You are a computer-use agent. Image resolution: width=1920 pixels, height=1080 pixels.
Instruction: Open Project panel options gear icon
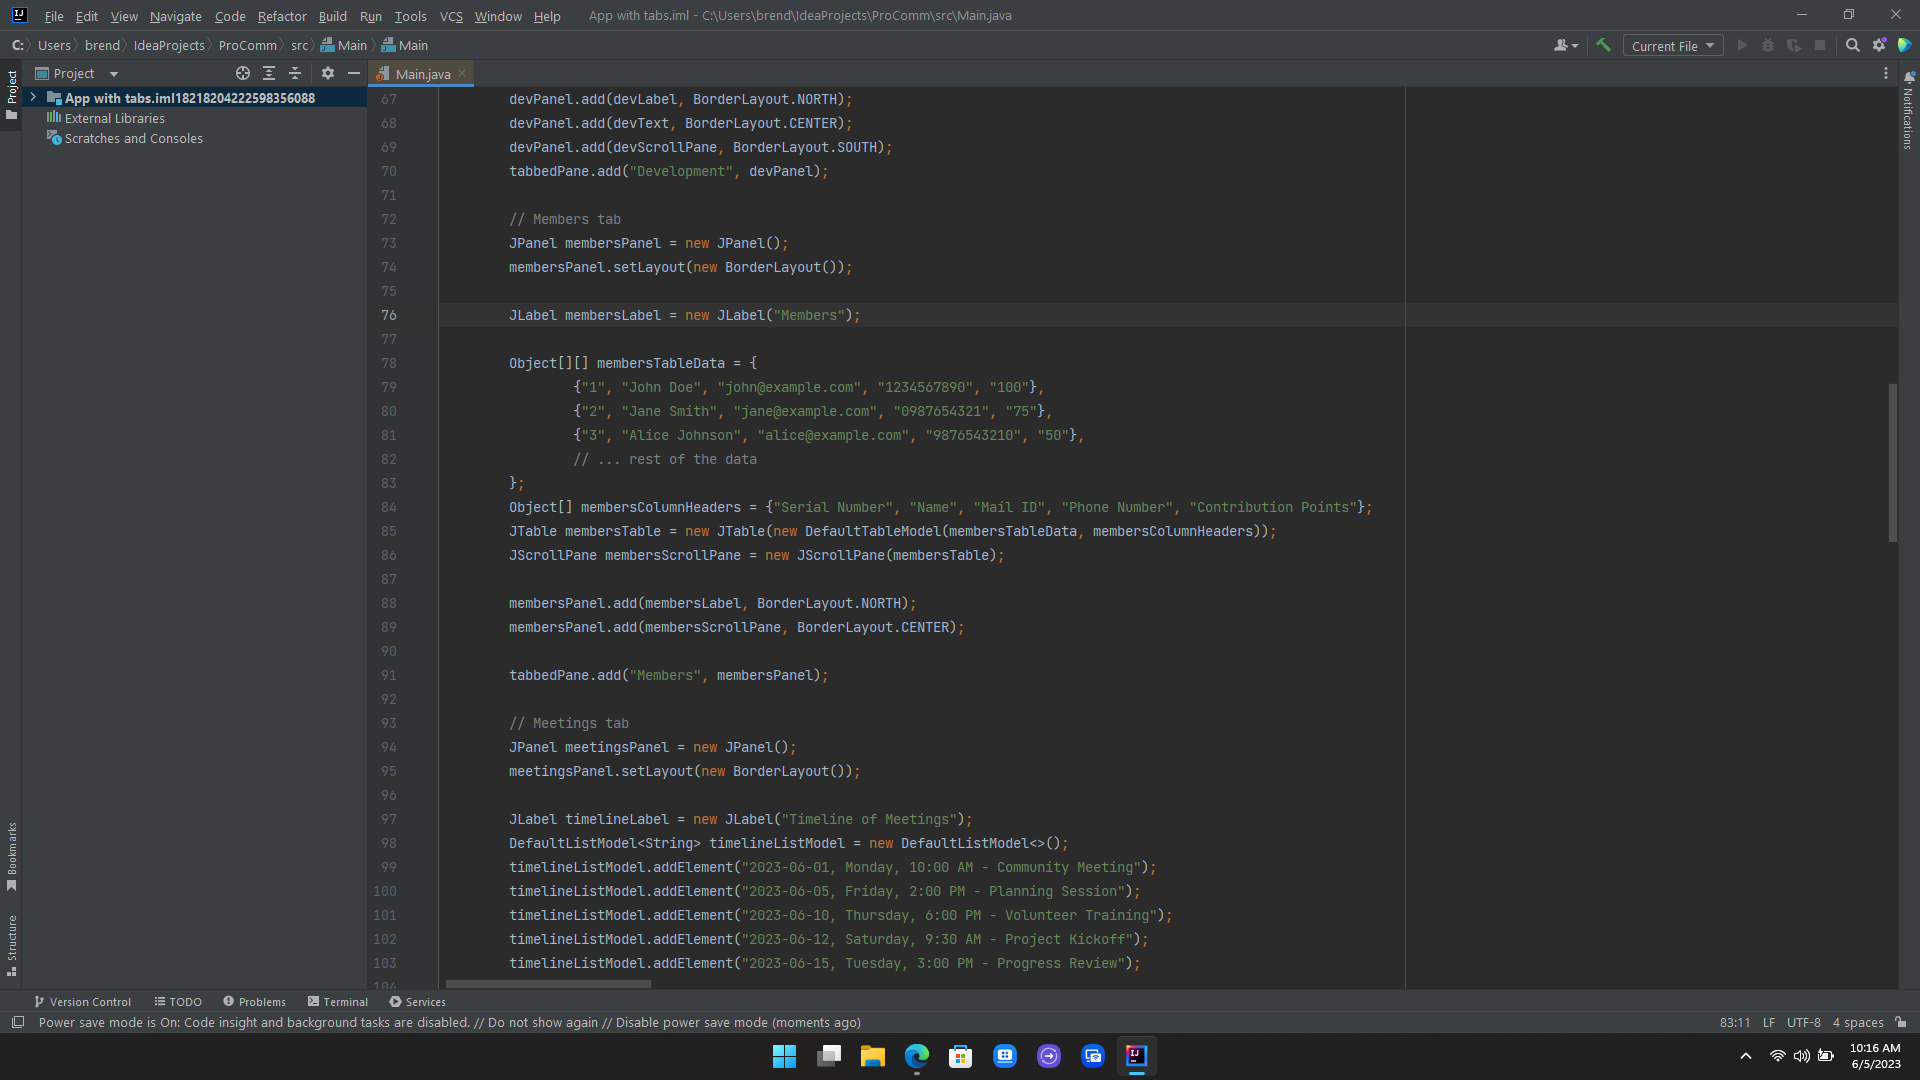point(328,73)
